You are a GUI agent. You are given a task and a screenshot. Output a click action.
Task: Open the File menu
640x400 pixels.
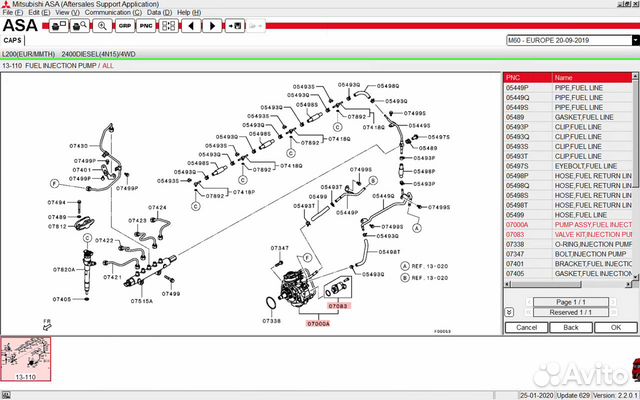8,12
